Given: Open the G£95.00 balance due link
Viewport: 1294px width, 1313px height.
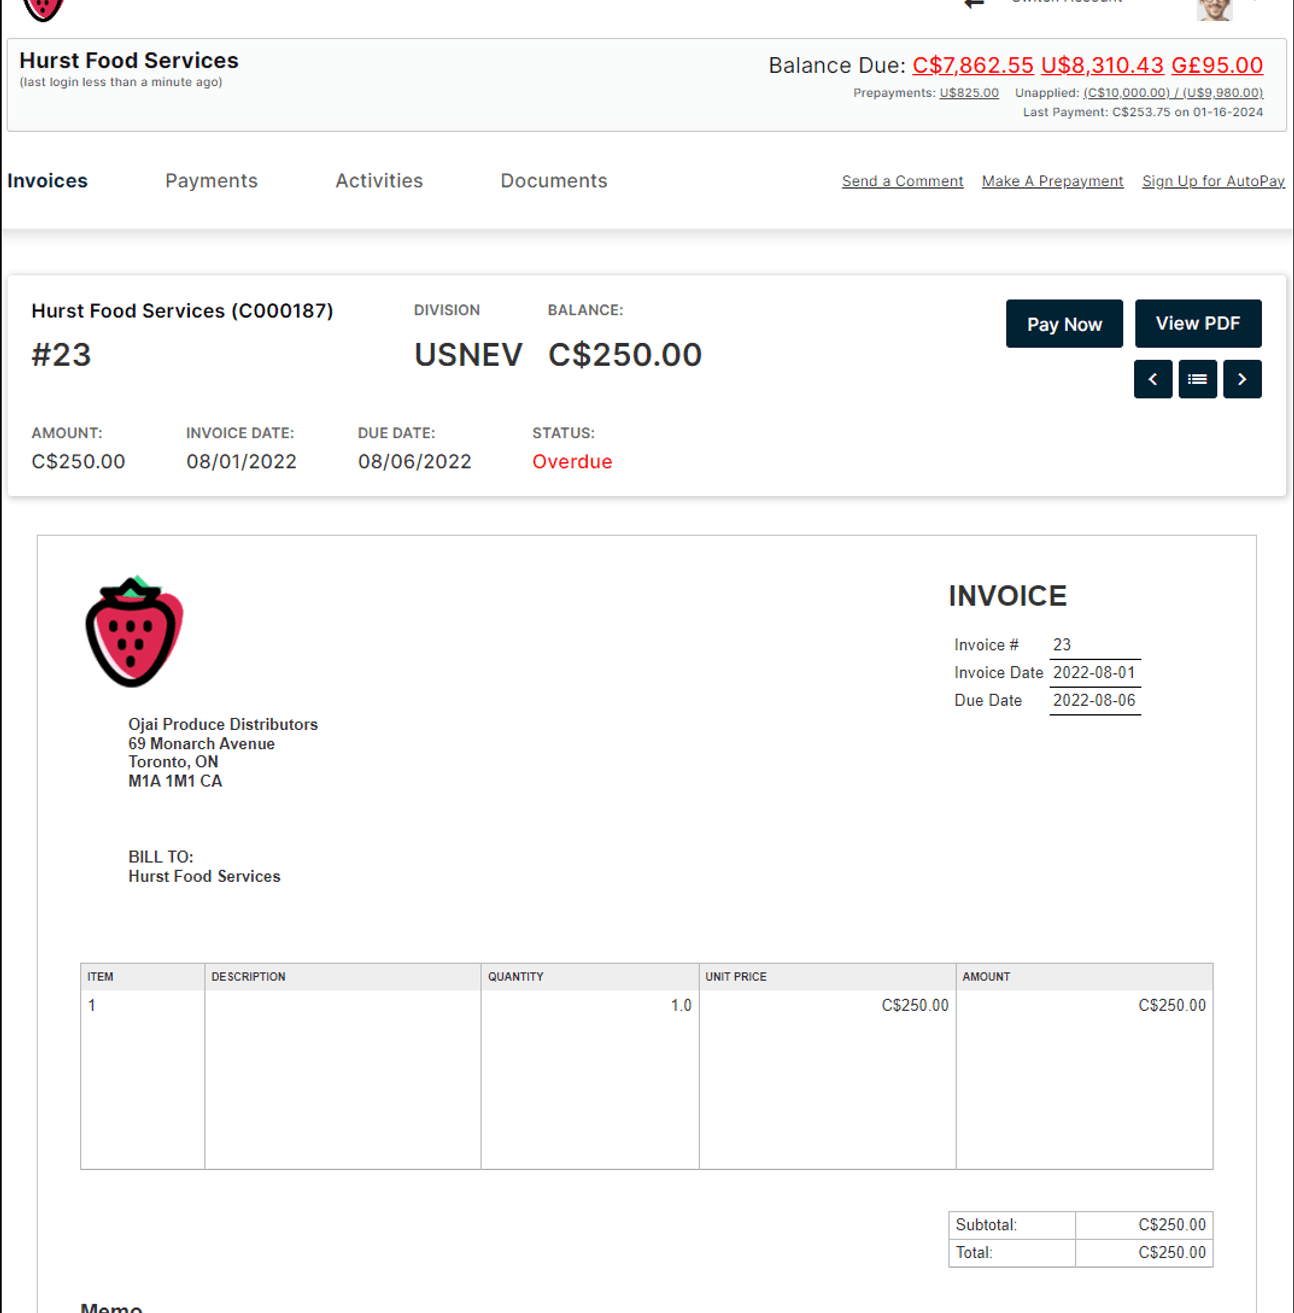Looking at the screenshot, I should pos(1217,65).
